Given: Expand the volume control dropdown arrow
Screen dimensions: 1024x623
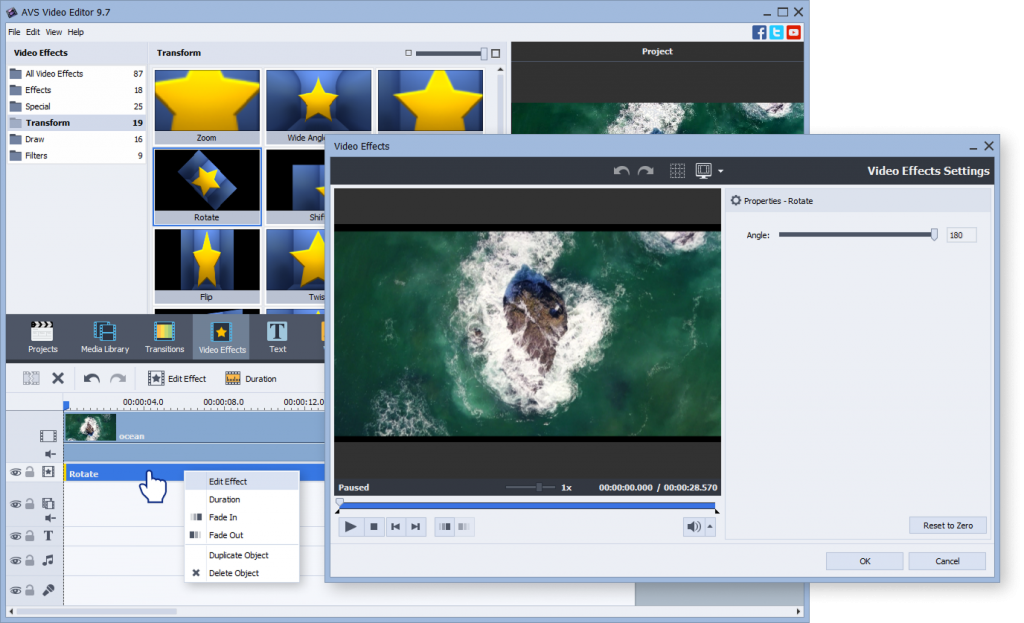Looking at the screenshot, I should [x=710, y=526].
